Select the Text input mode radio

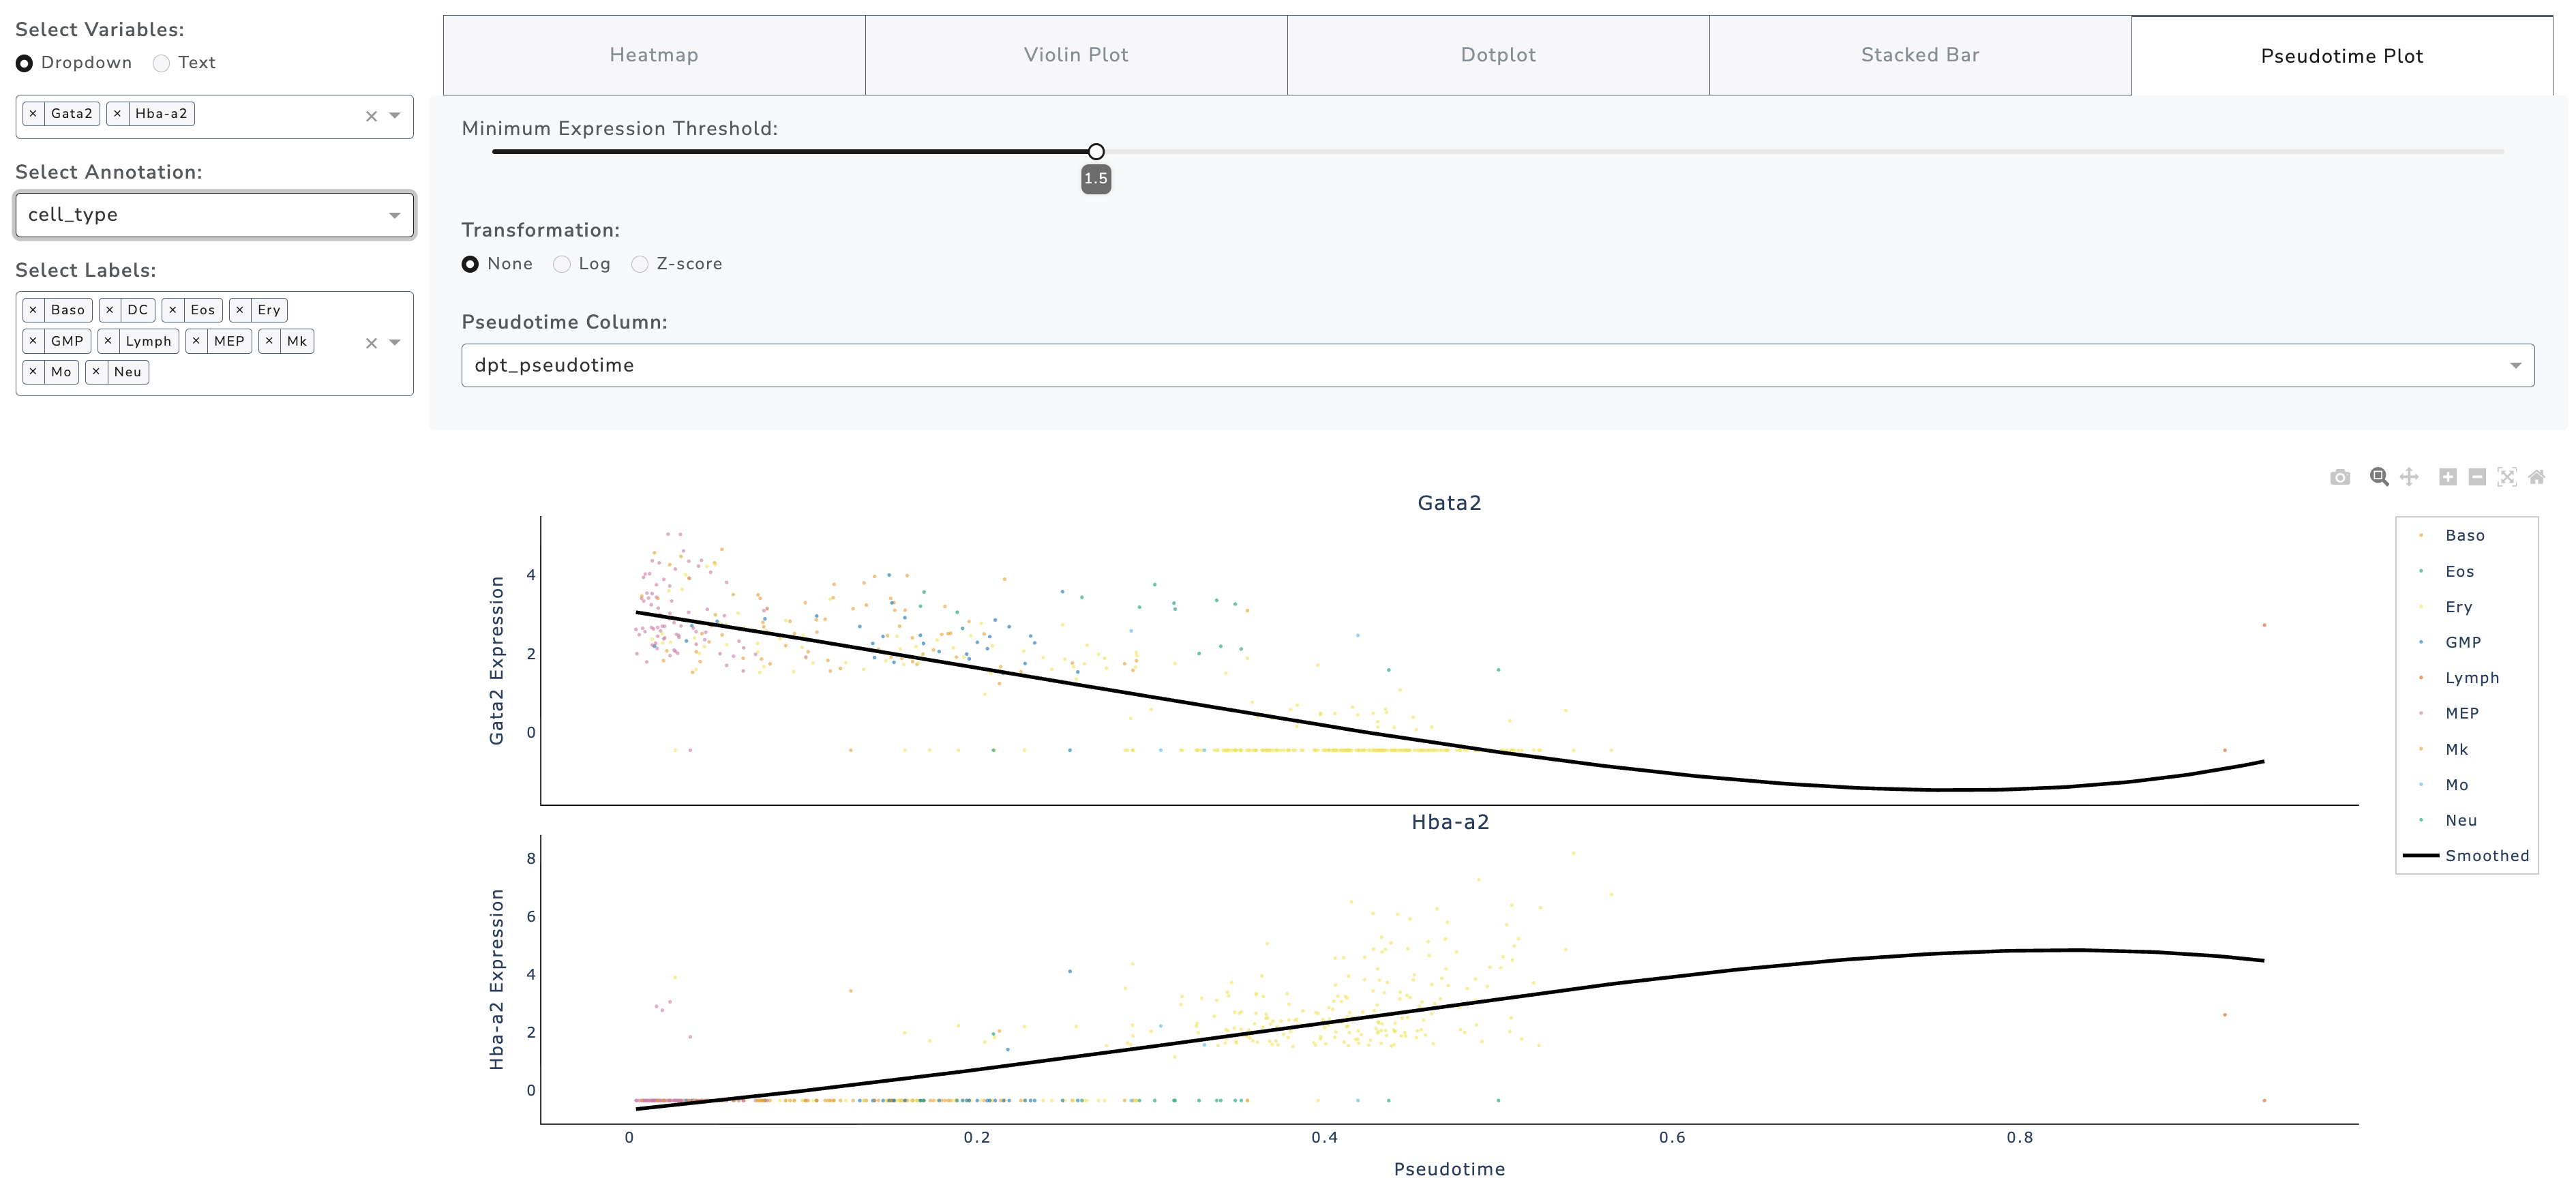point(161,63)
